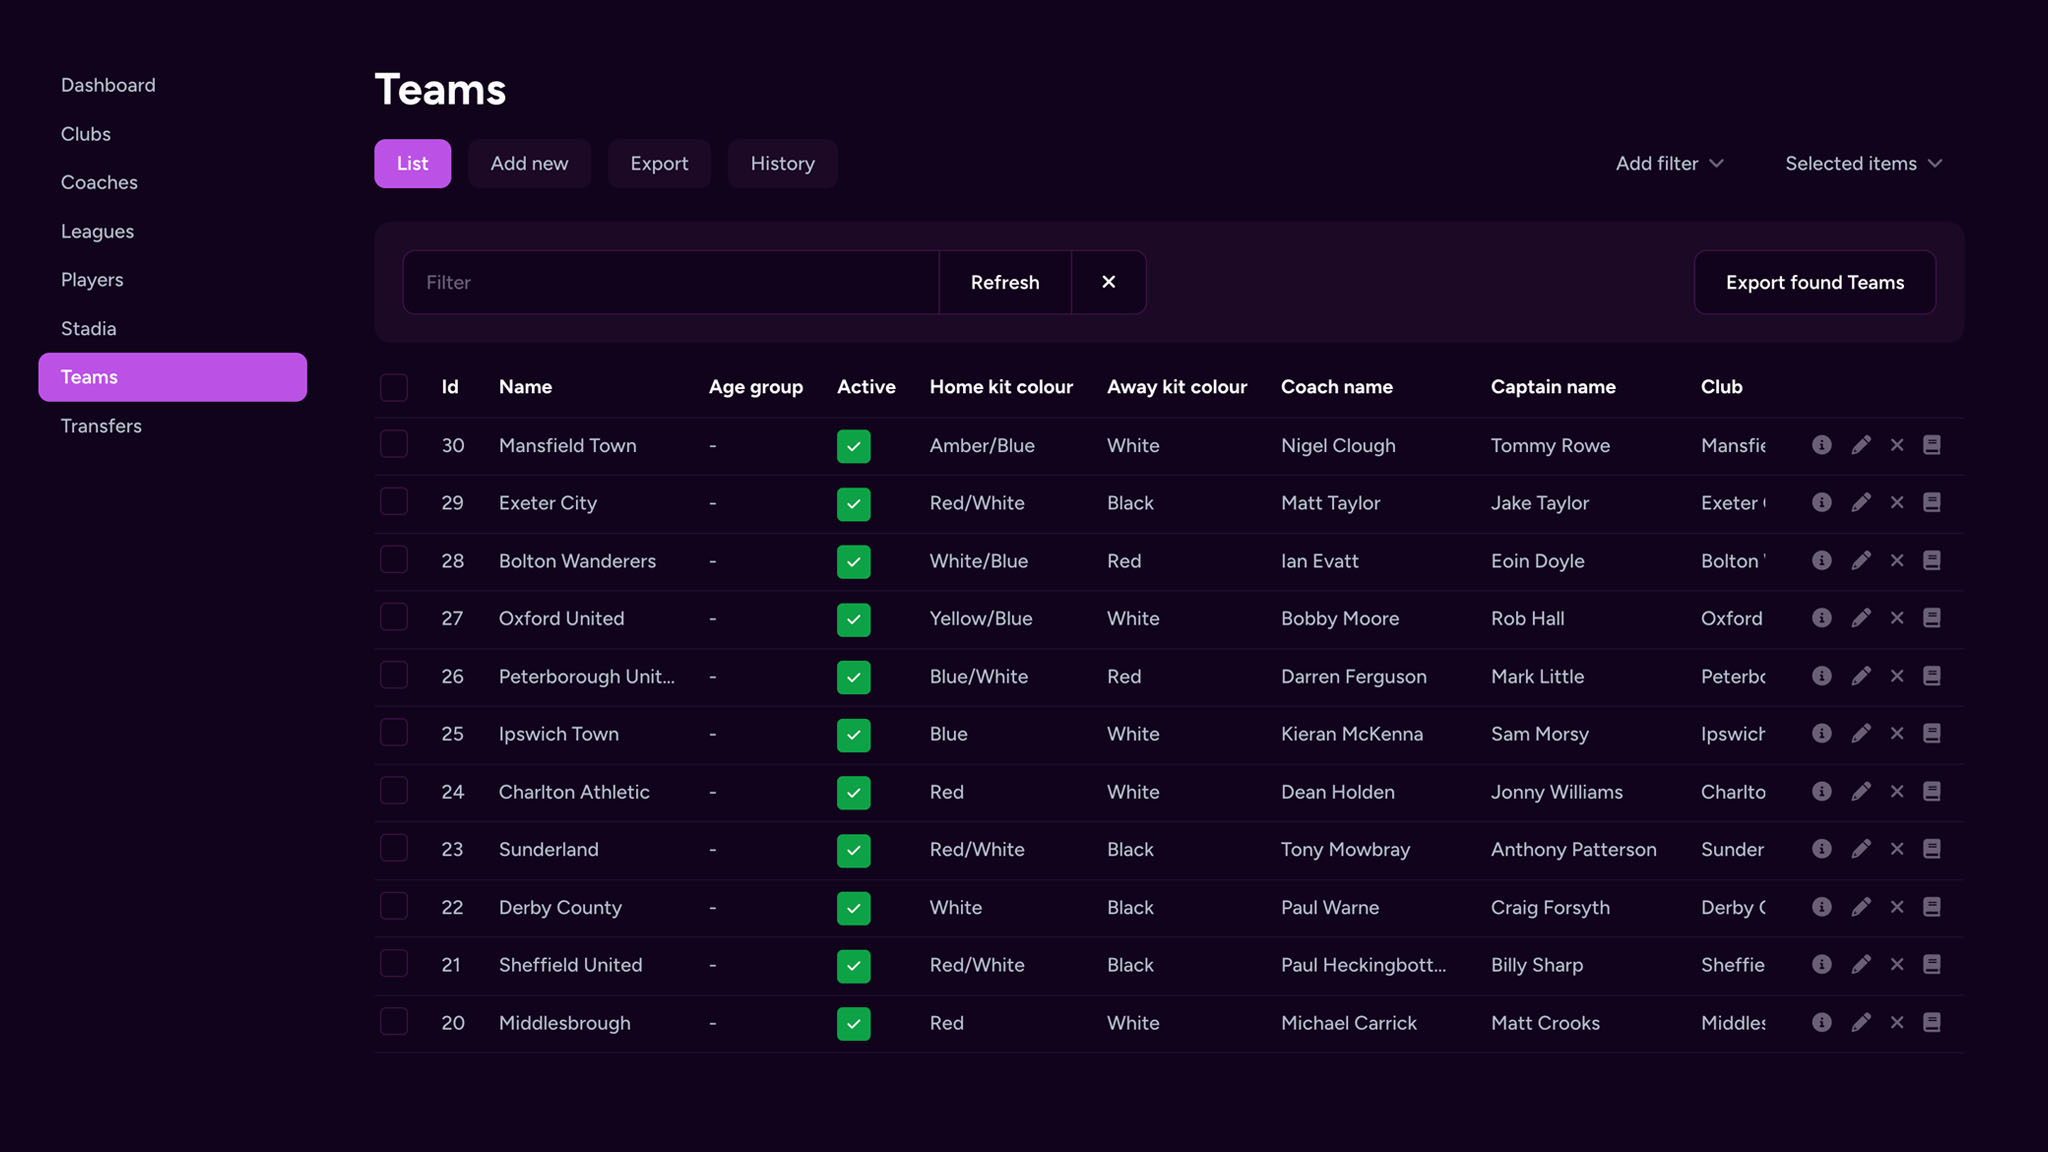The image size is (2048, 1152).
Task: Open the Coaches page from sidebar
Action: tap(99, 182)
